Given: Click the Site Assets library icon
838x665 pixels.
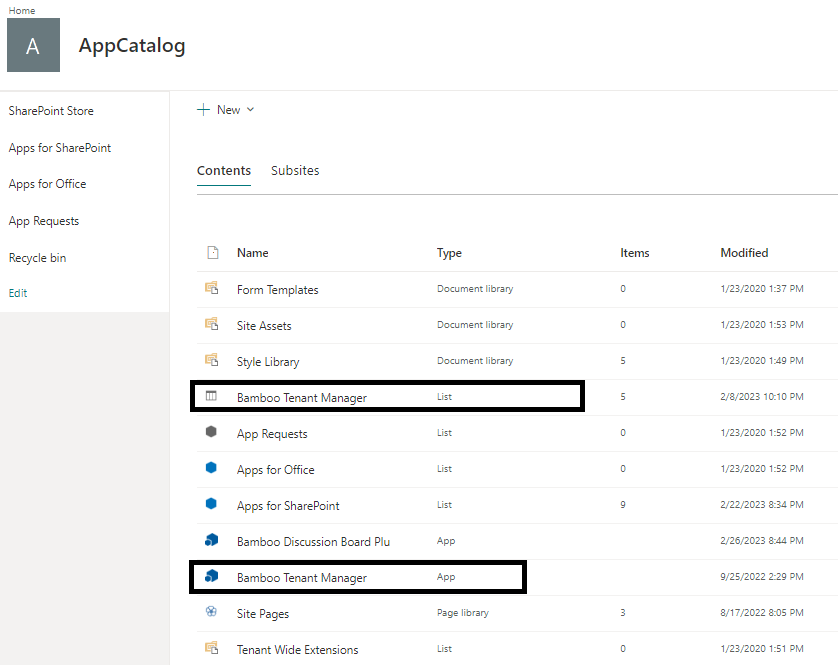Looking at the screenshot, I should coord(212,324).
